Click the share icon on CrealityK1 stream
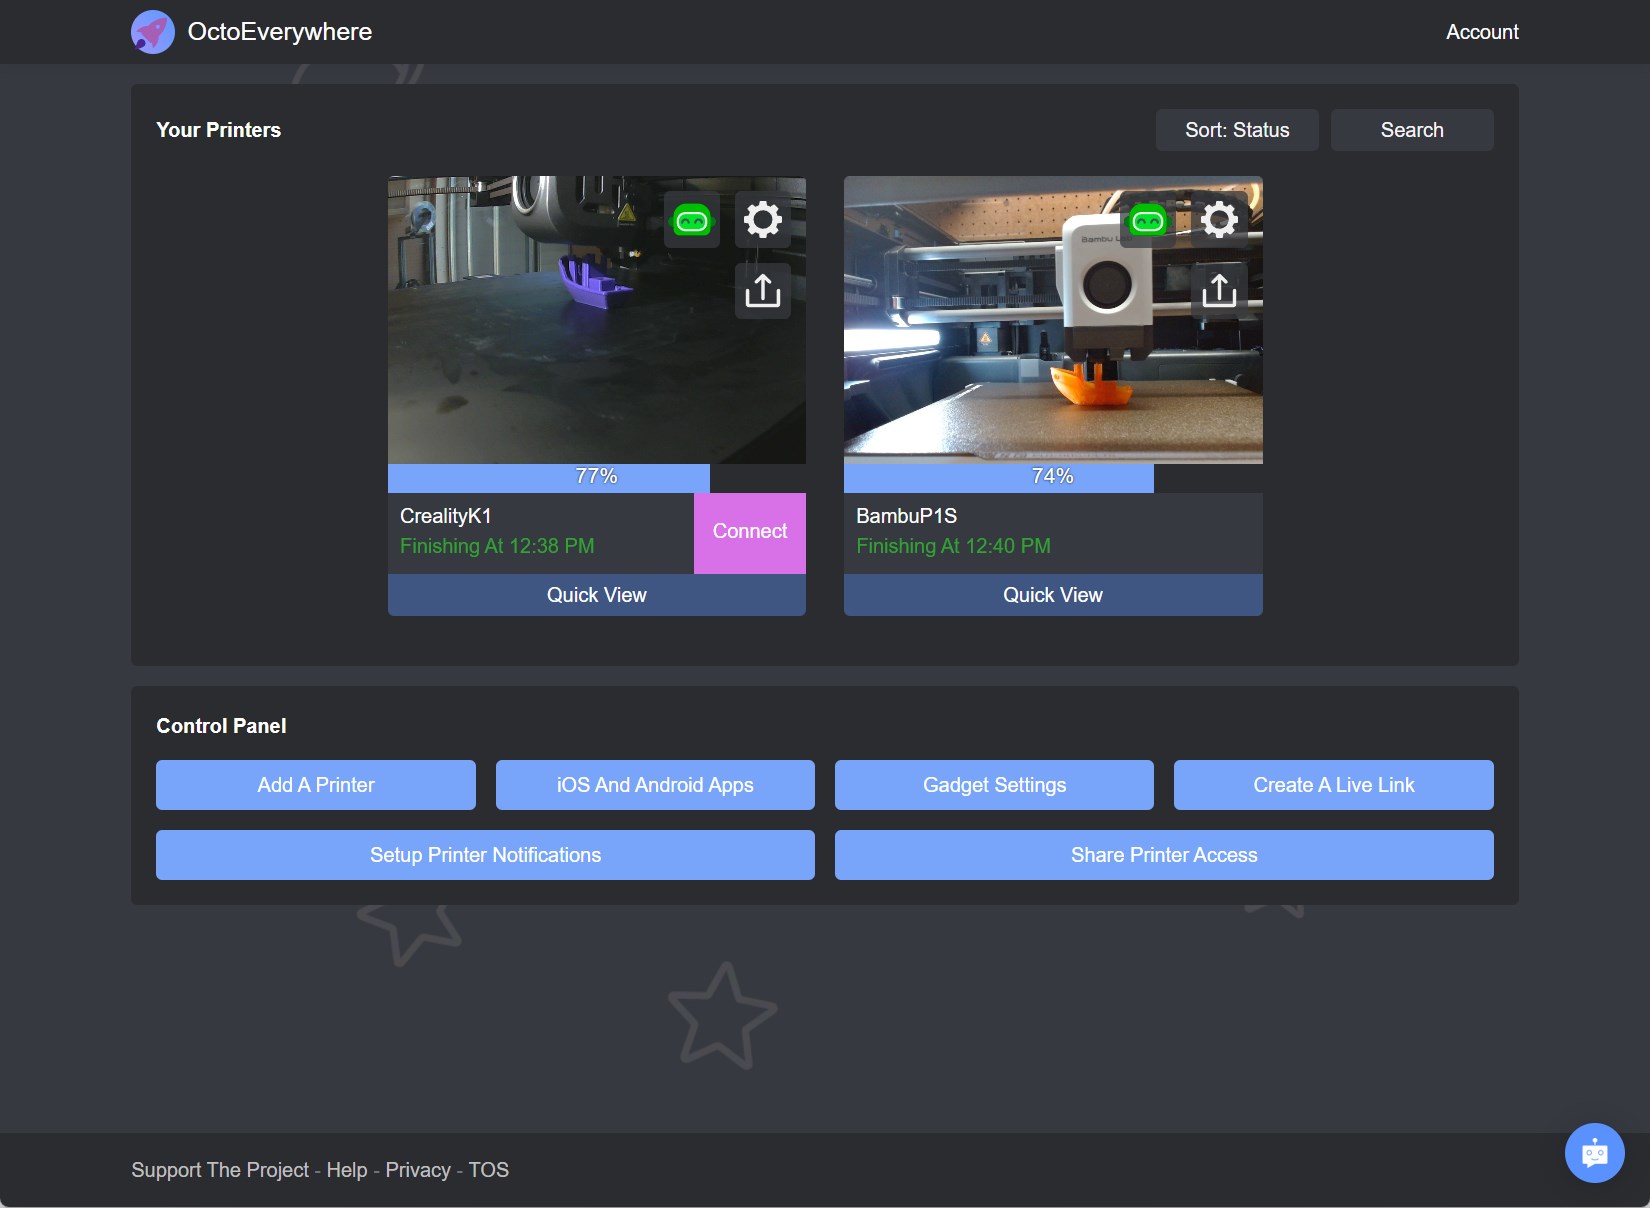1650x1208 pixels. [761, 290]
